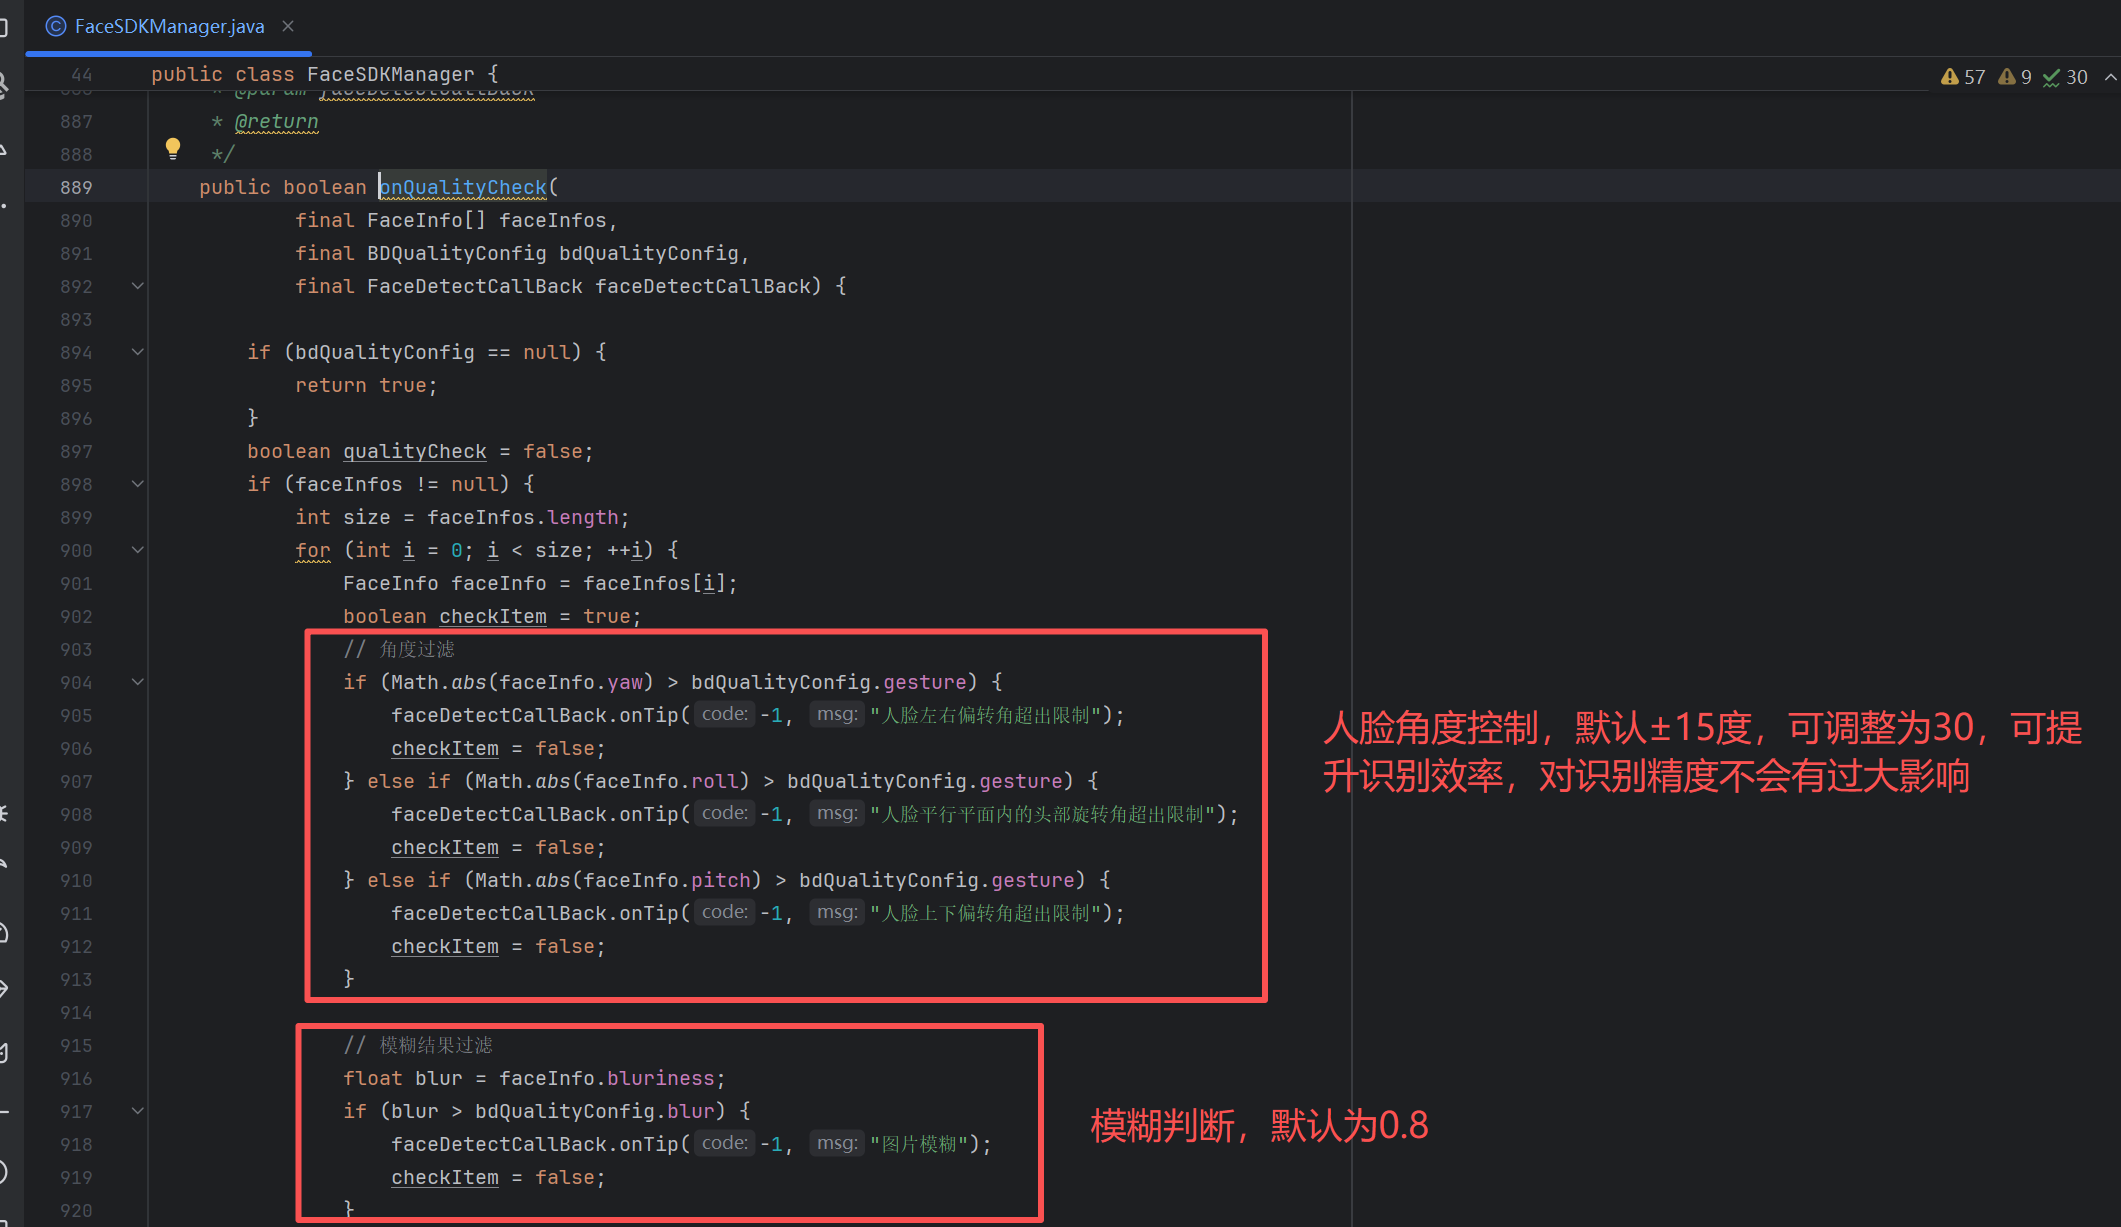Click the warnings indicator showing 57
Screen dimensions: 2121x1227
click(x=1962, y=76)
